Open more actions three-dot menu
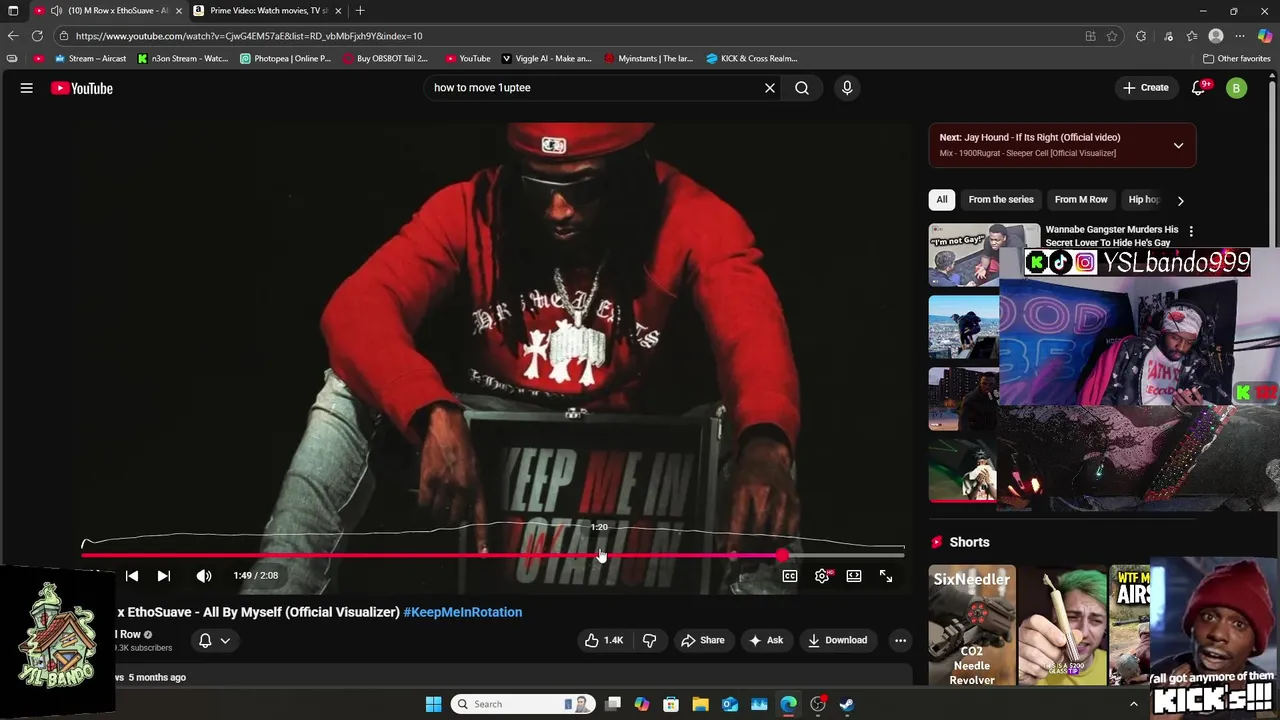The image size is (1280, 720). pos(900,640)
